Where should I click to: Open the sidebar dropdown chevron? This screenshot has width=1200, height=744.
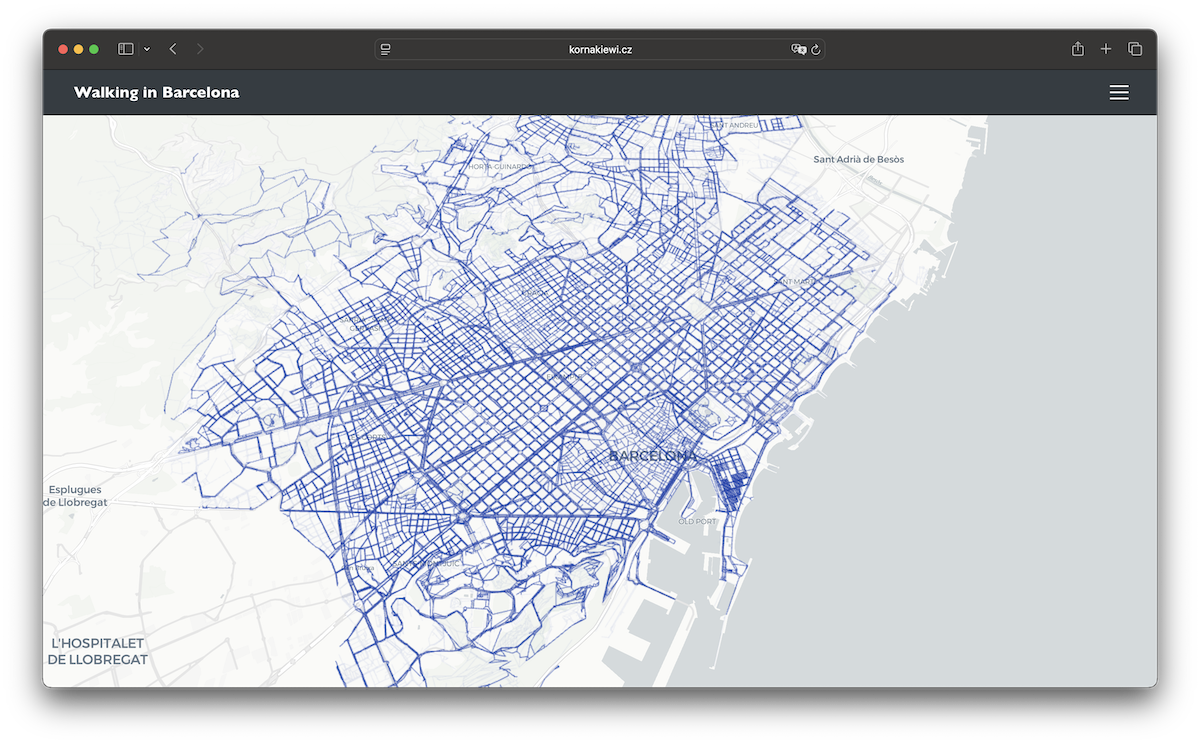pos(147,49)
